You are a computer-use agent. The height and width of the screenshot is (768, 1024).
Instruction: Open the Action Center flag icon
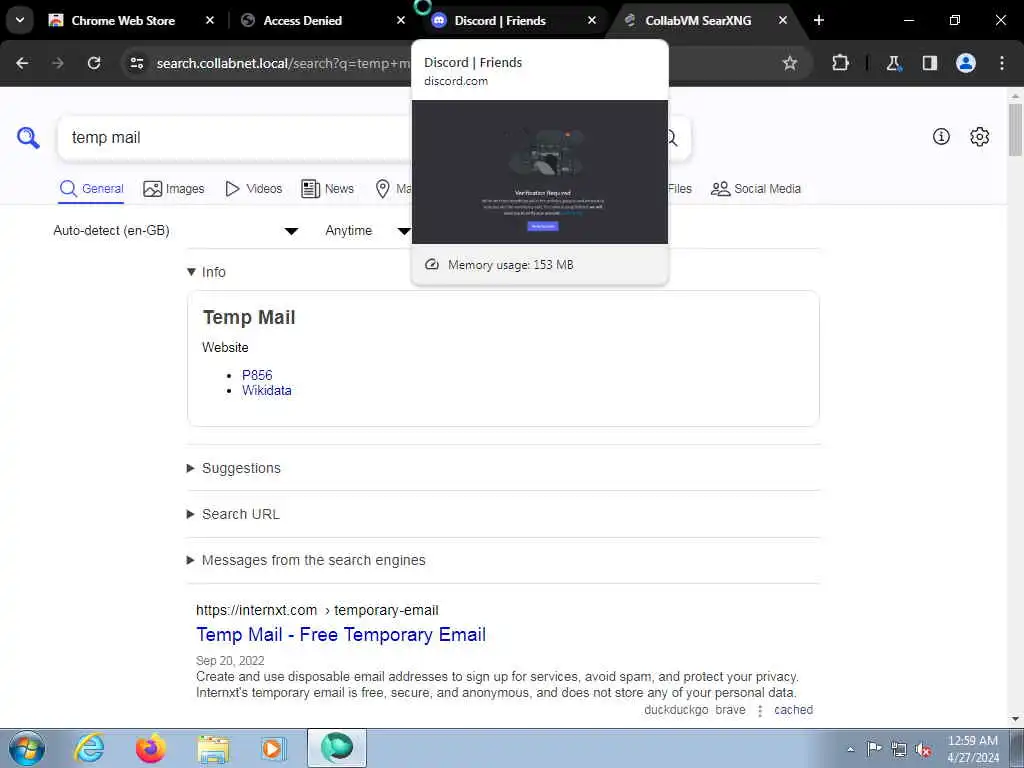(874, 749)
